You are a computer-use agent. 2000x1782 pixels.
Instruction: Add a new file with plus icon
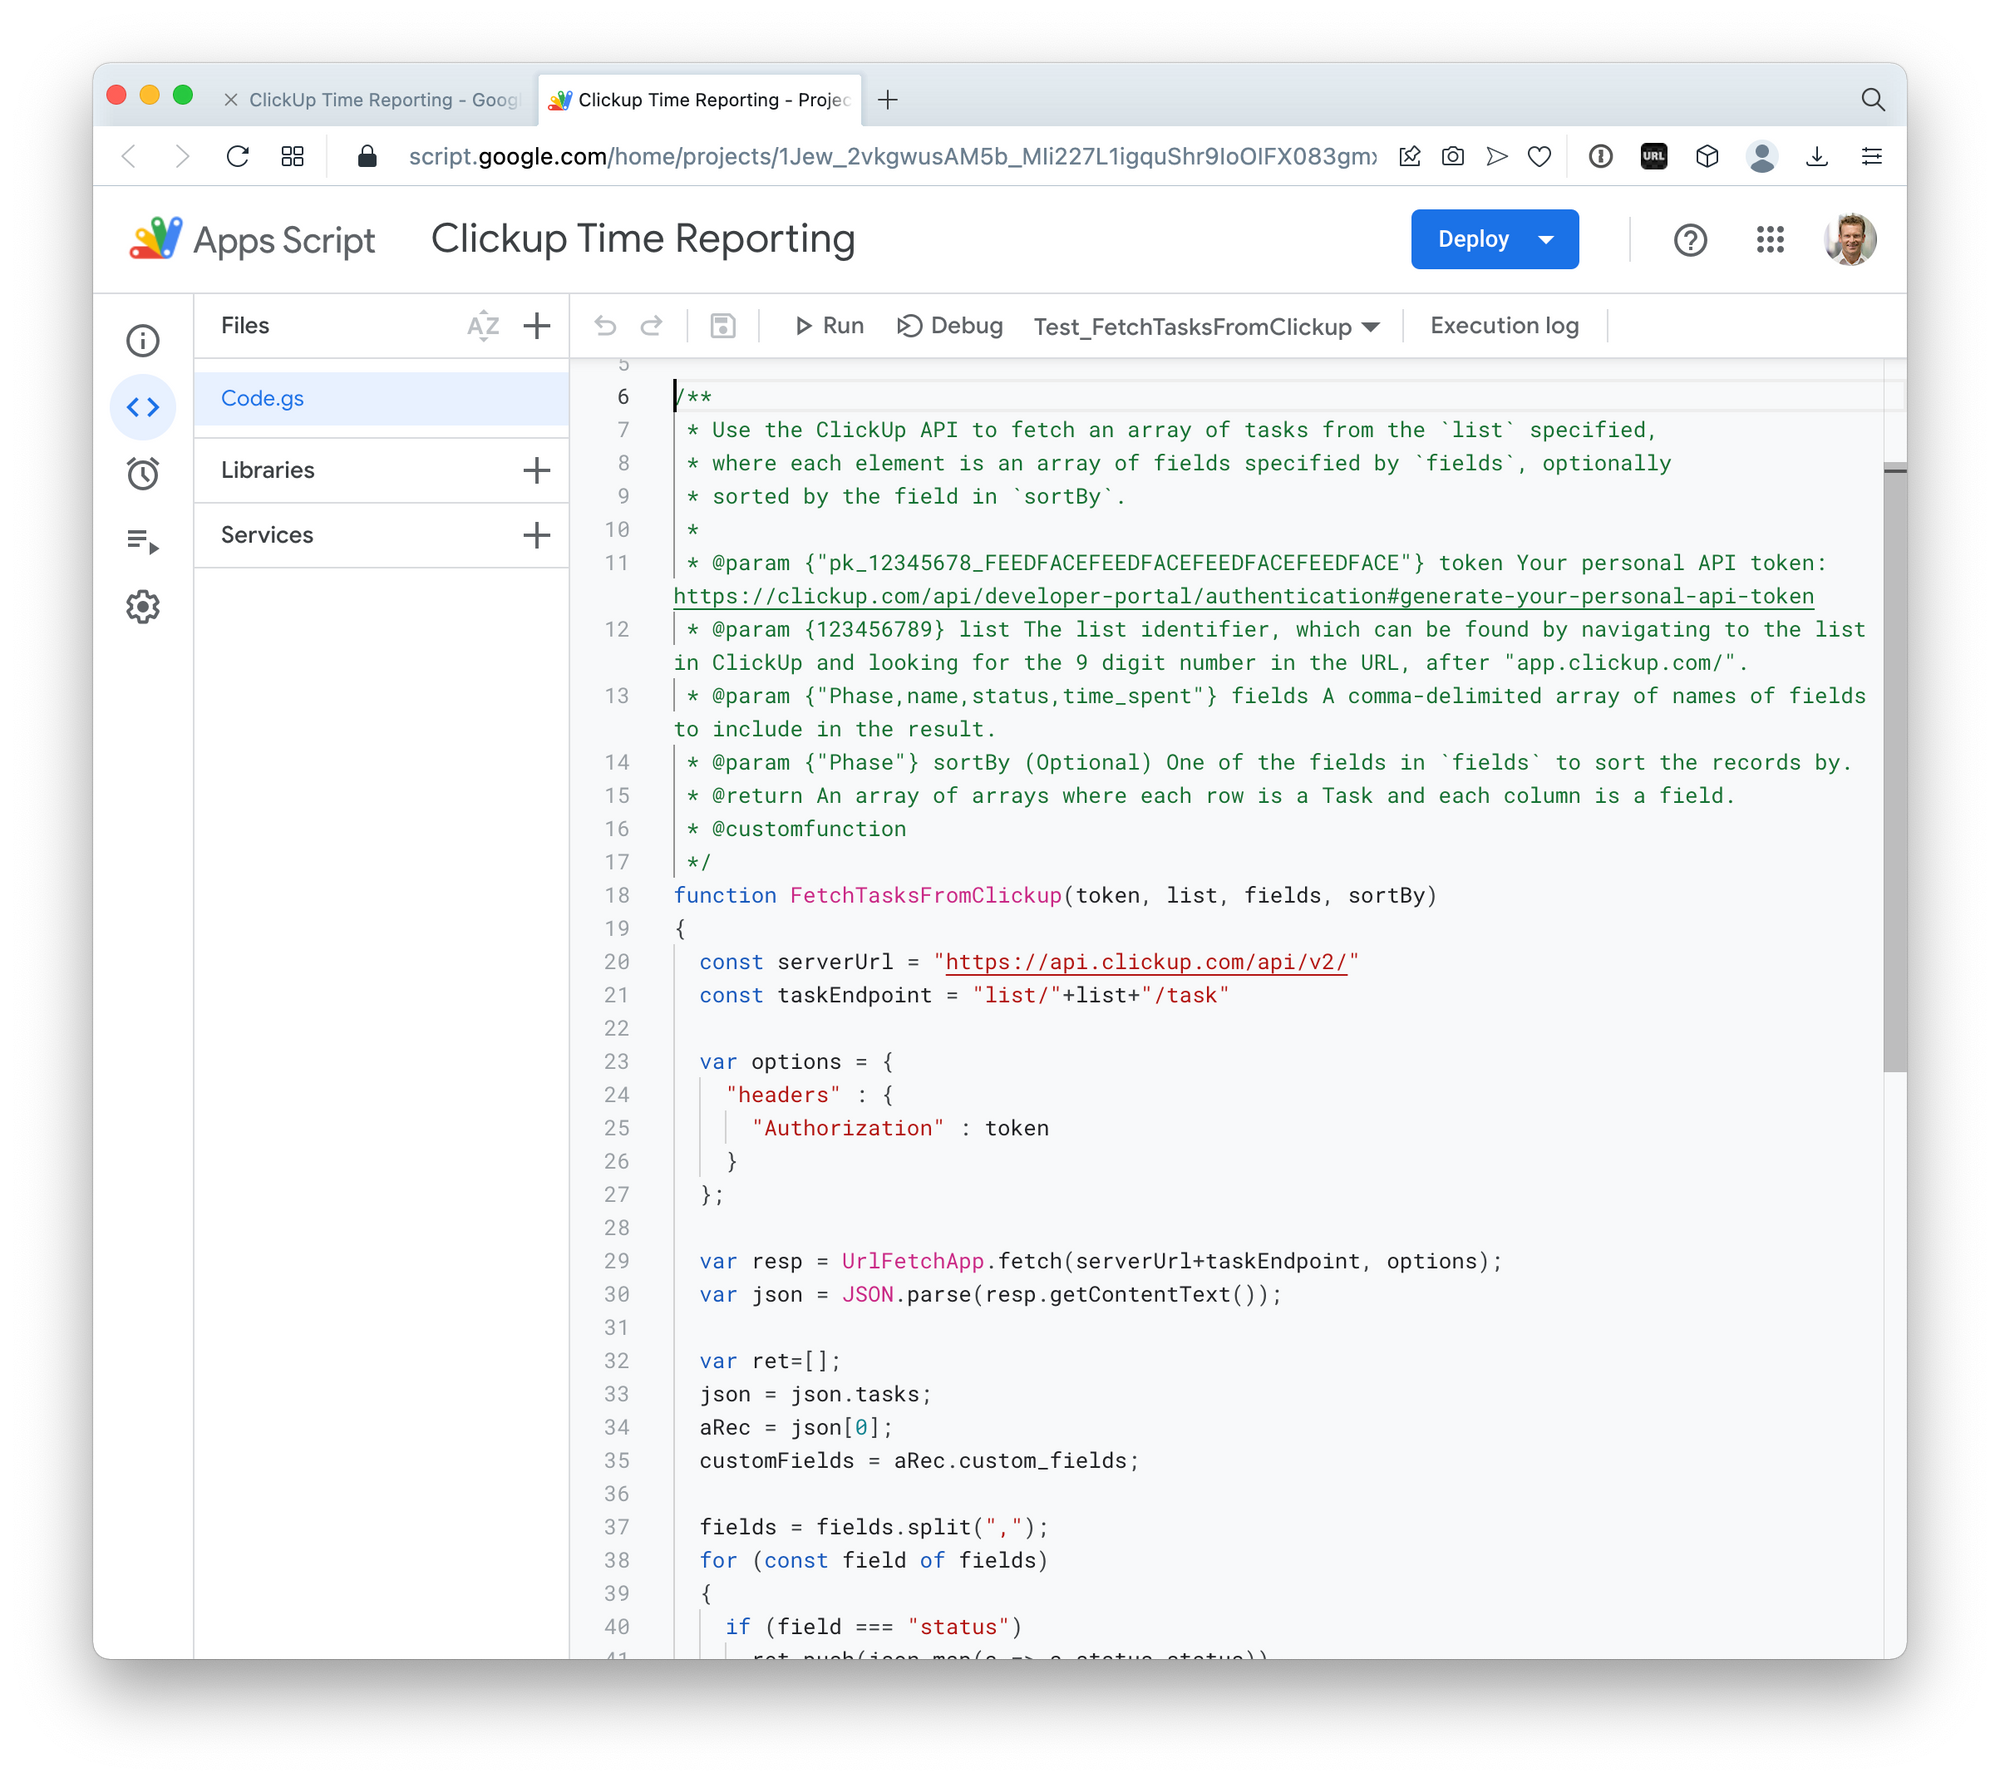click(537, 326)
